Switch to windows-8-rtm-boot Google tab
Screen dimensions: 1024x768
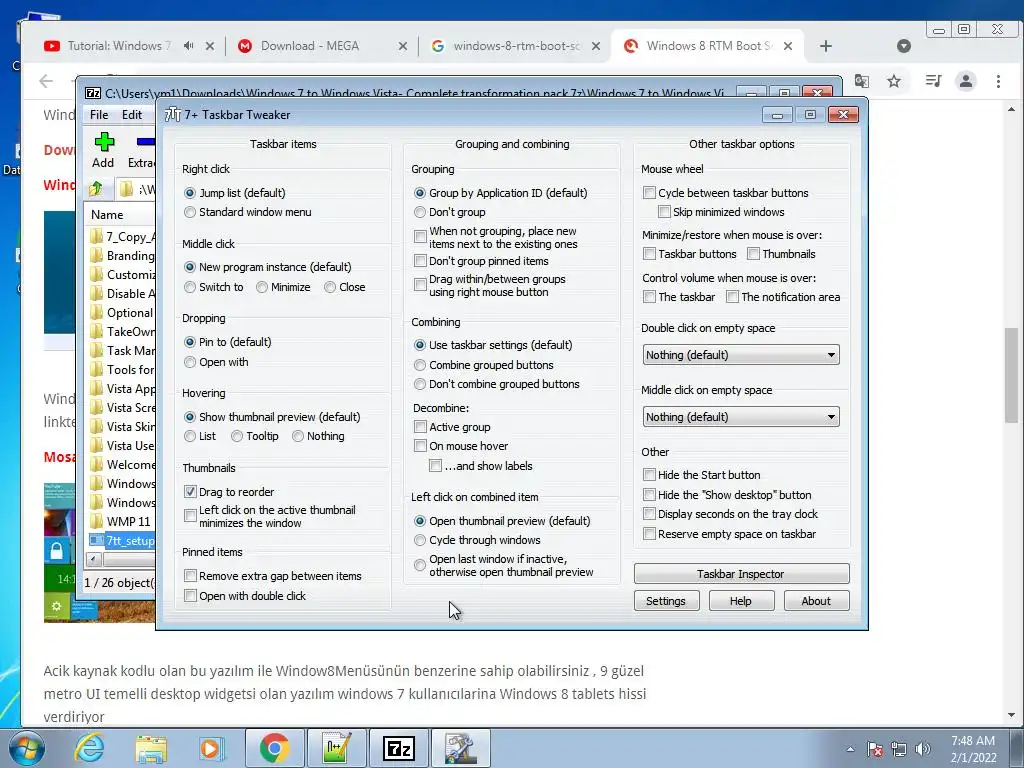click(506, 46)
